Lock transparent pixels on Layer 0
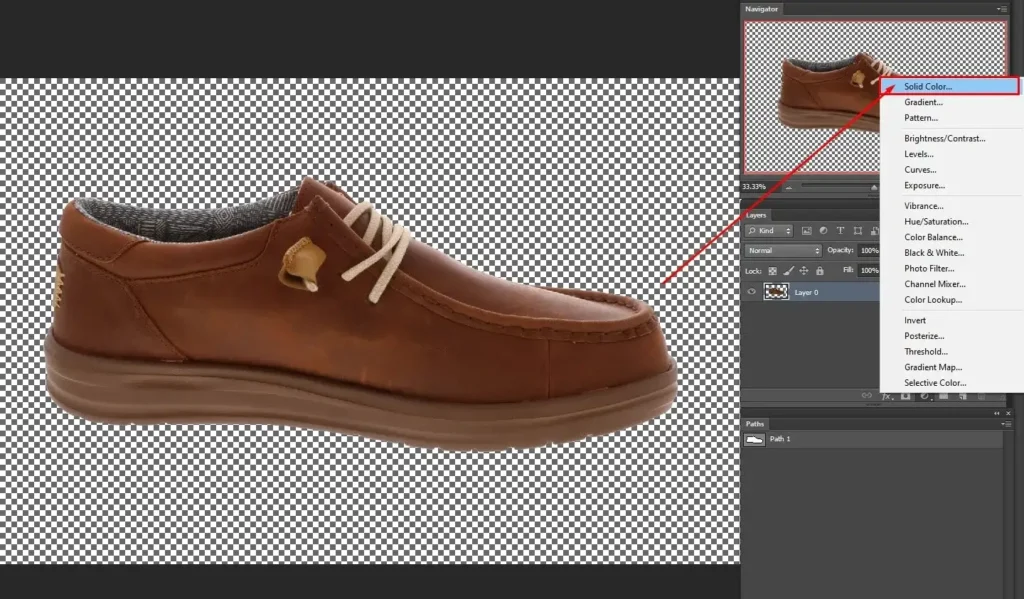 pos(771,270)
